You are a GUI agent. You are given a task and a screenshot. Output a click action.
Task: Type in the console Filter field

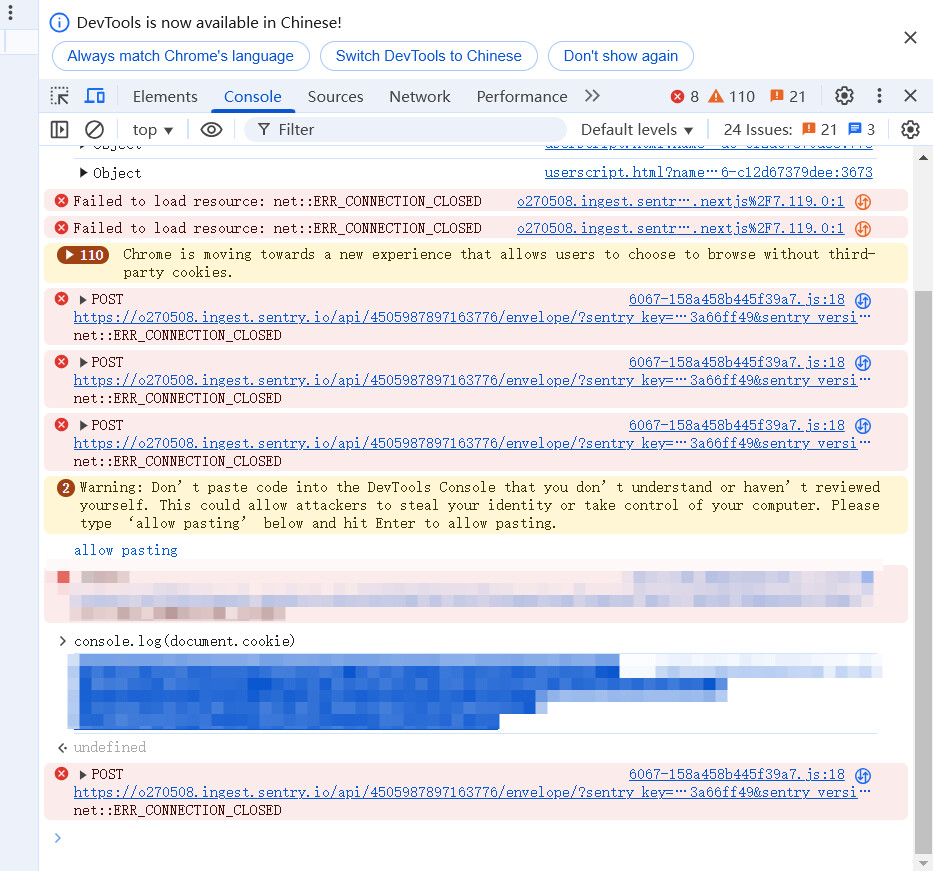tap(410, 129)
